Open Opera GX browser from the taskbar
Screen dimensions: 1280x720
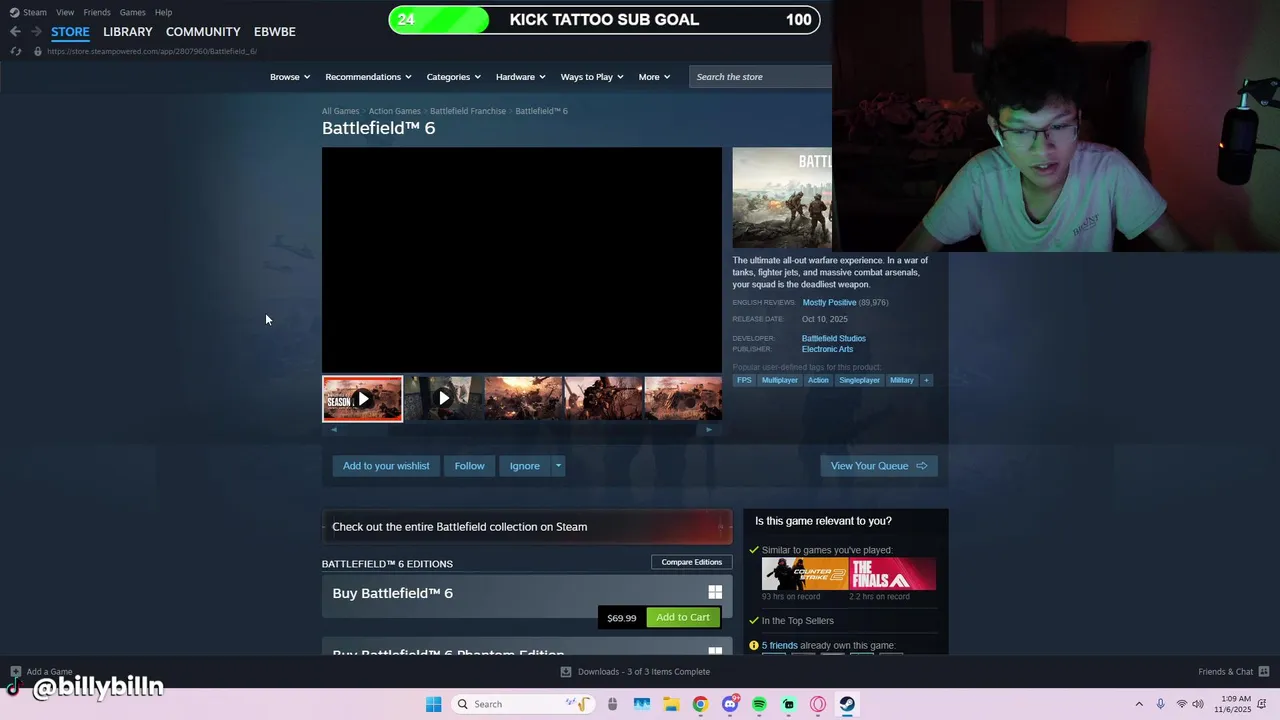(x=818, y=704)
